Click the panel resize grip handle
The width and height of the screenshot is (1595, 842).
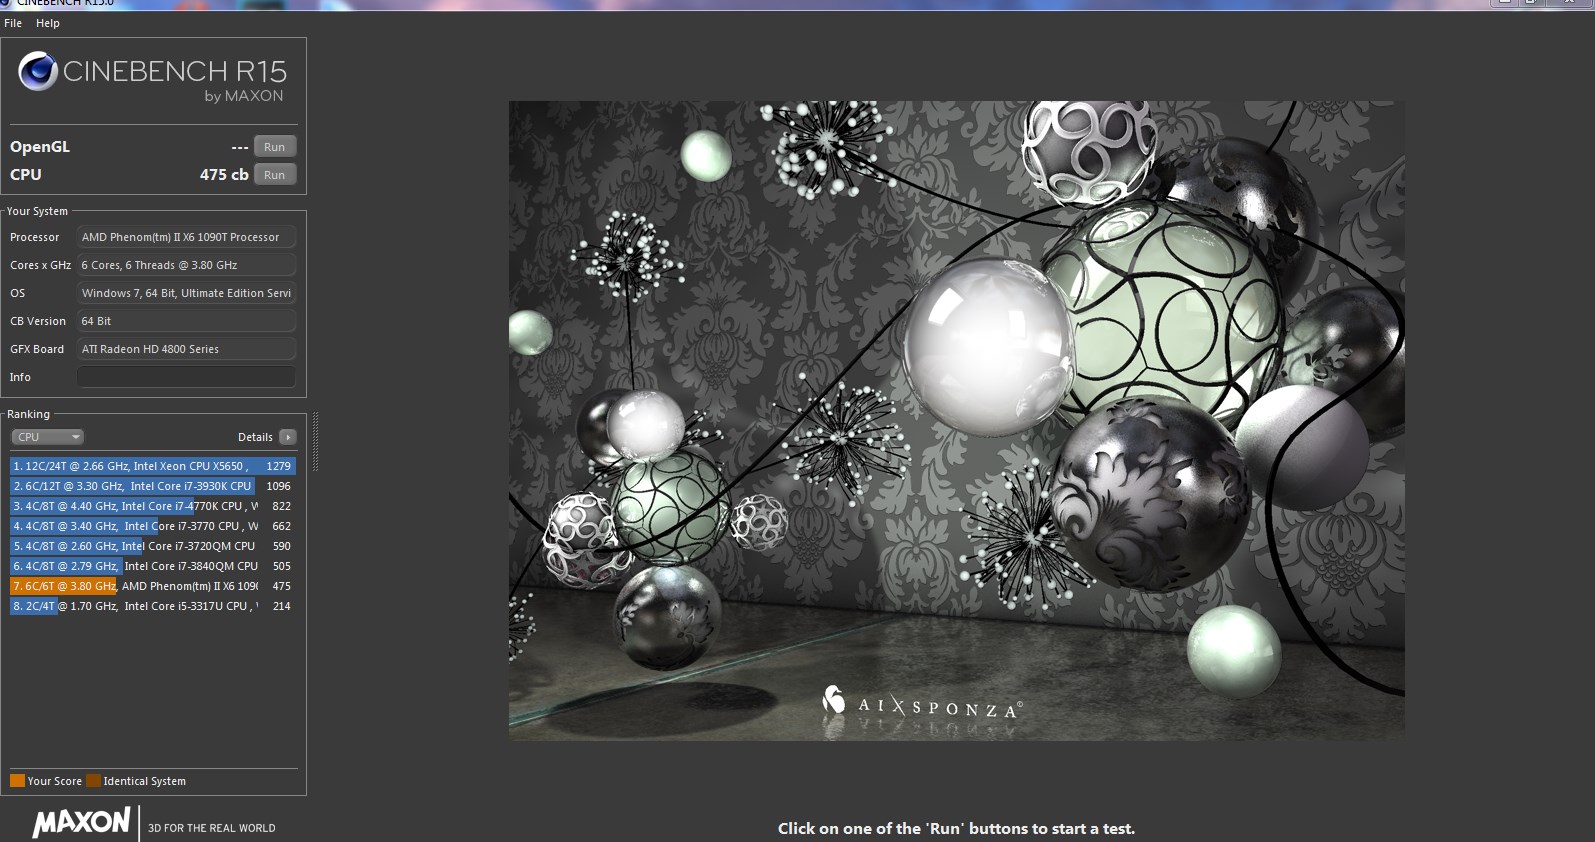click(x=315, y=441)
